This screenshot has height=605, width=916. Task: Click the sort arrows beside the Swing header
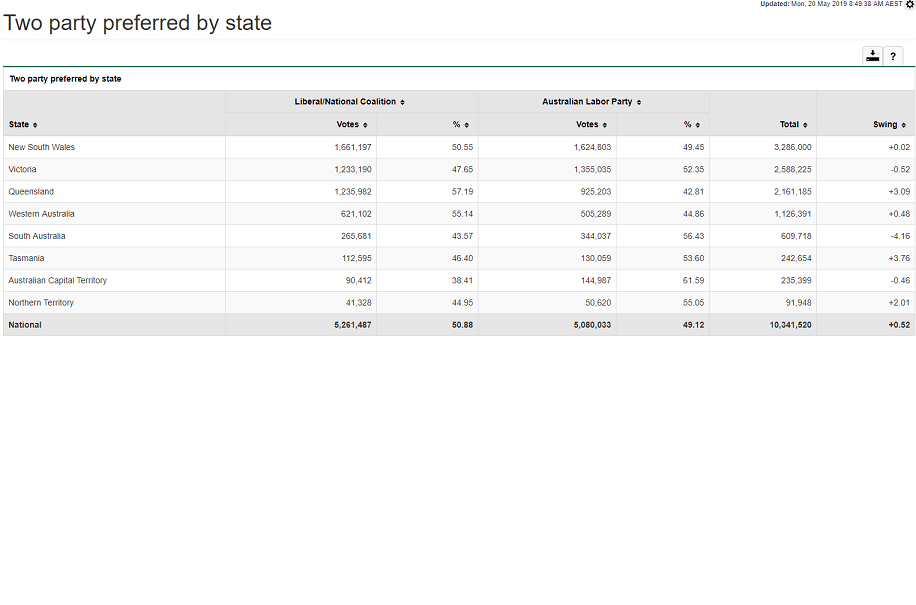(903, 125)
